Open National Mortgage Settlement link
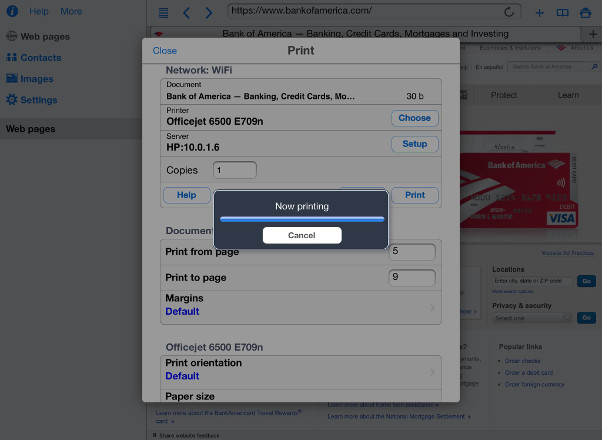Screen dimensions: 602x440 pos(399,417)
